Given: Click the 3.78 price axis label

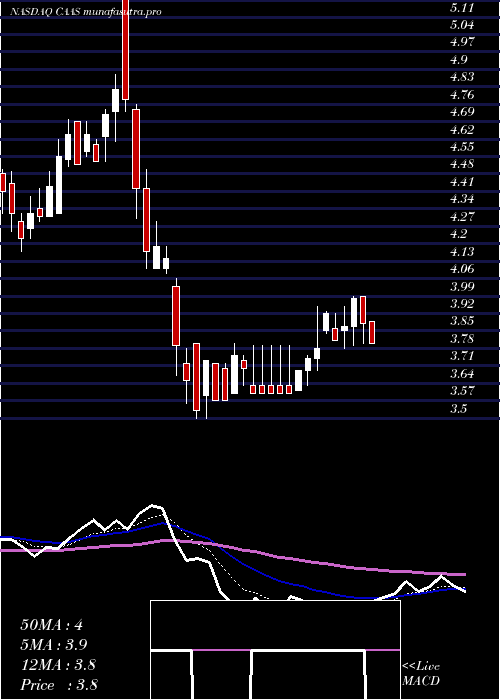Looking at the screenshot, I should click(x=462, y=340).
